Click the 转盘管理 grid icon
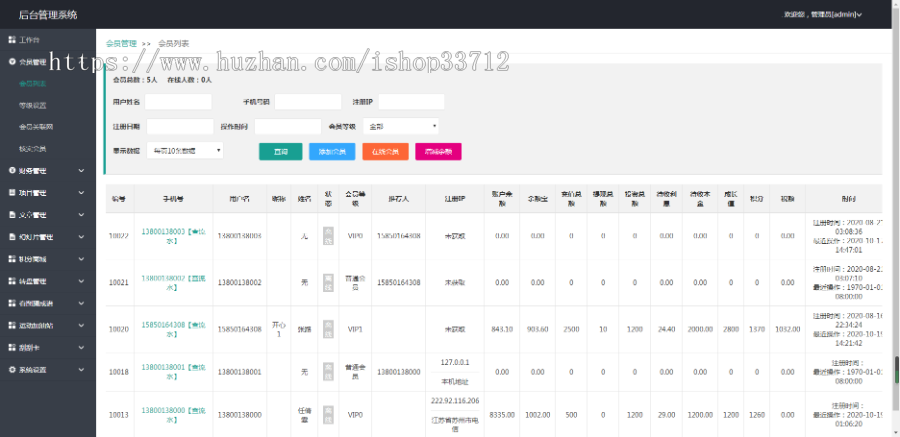 12,281
